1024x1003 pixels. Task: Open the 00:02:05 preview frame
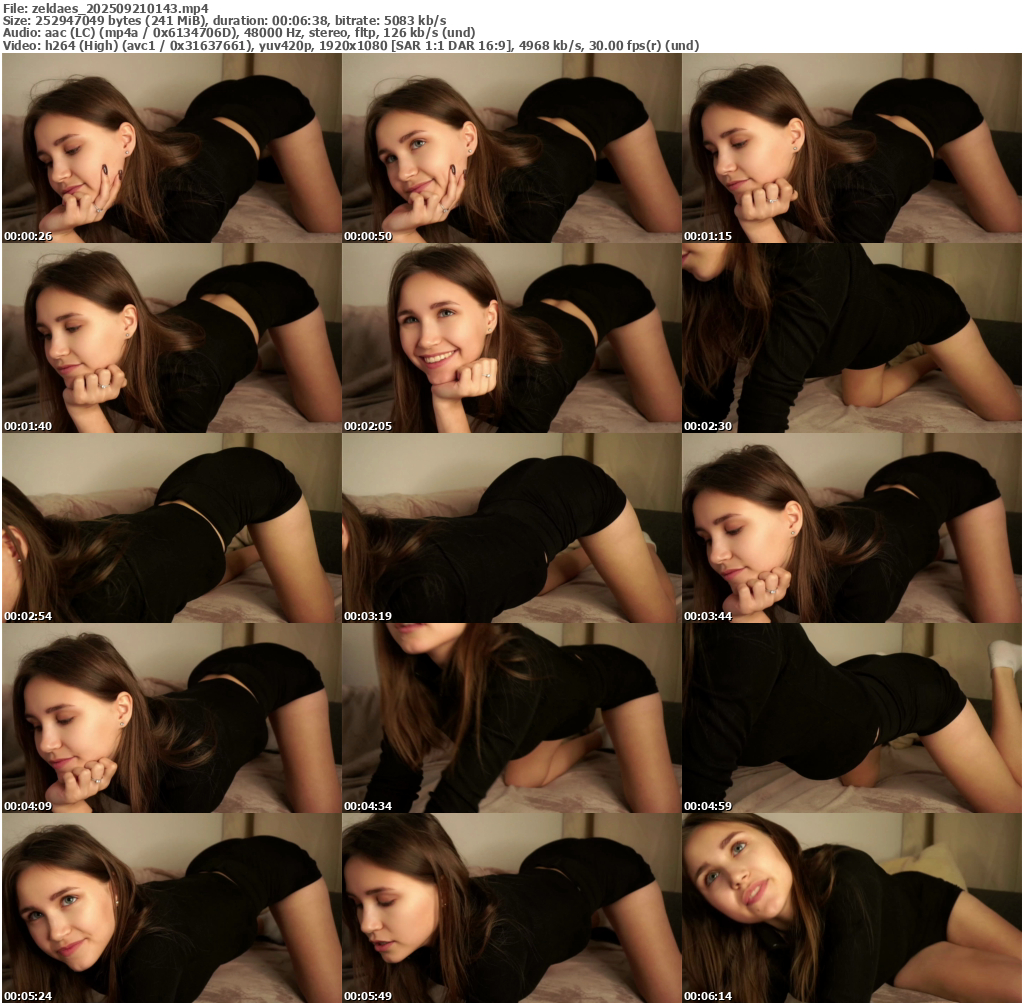click(x=511, y=338)
